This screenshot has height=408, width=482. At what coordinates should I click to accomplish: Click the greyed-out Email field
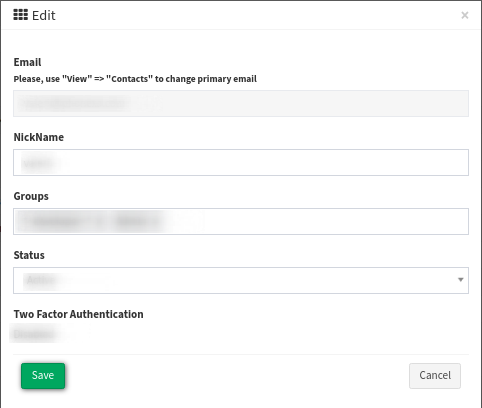coord(241,103)
